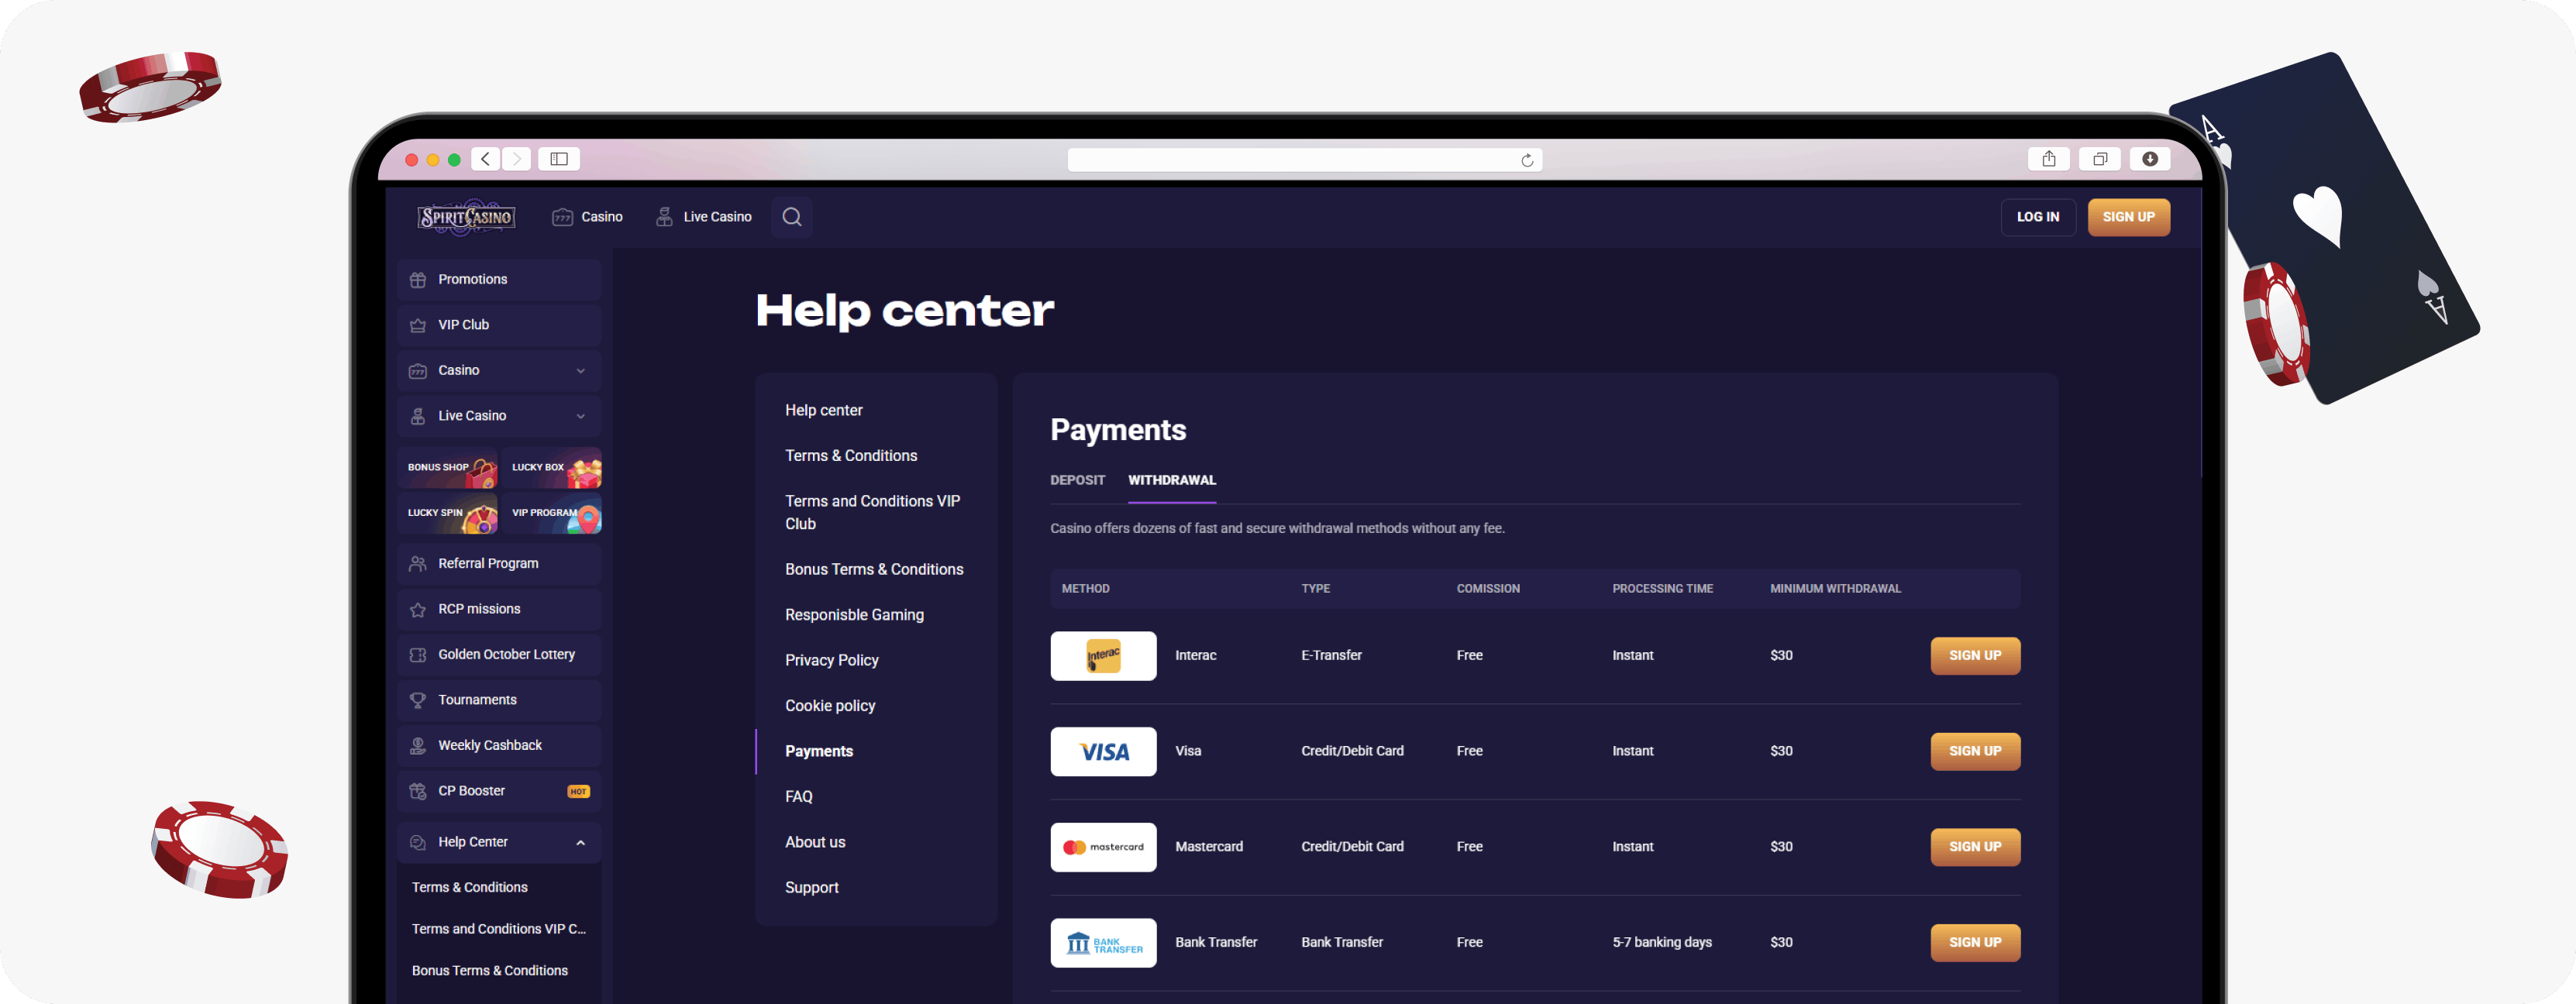This screenshot has width=2576, height=1004.
Task: Open FAQ in the help menu
Action: 798,797
